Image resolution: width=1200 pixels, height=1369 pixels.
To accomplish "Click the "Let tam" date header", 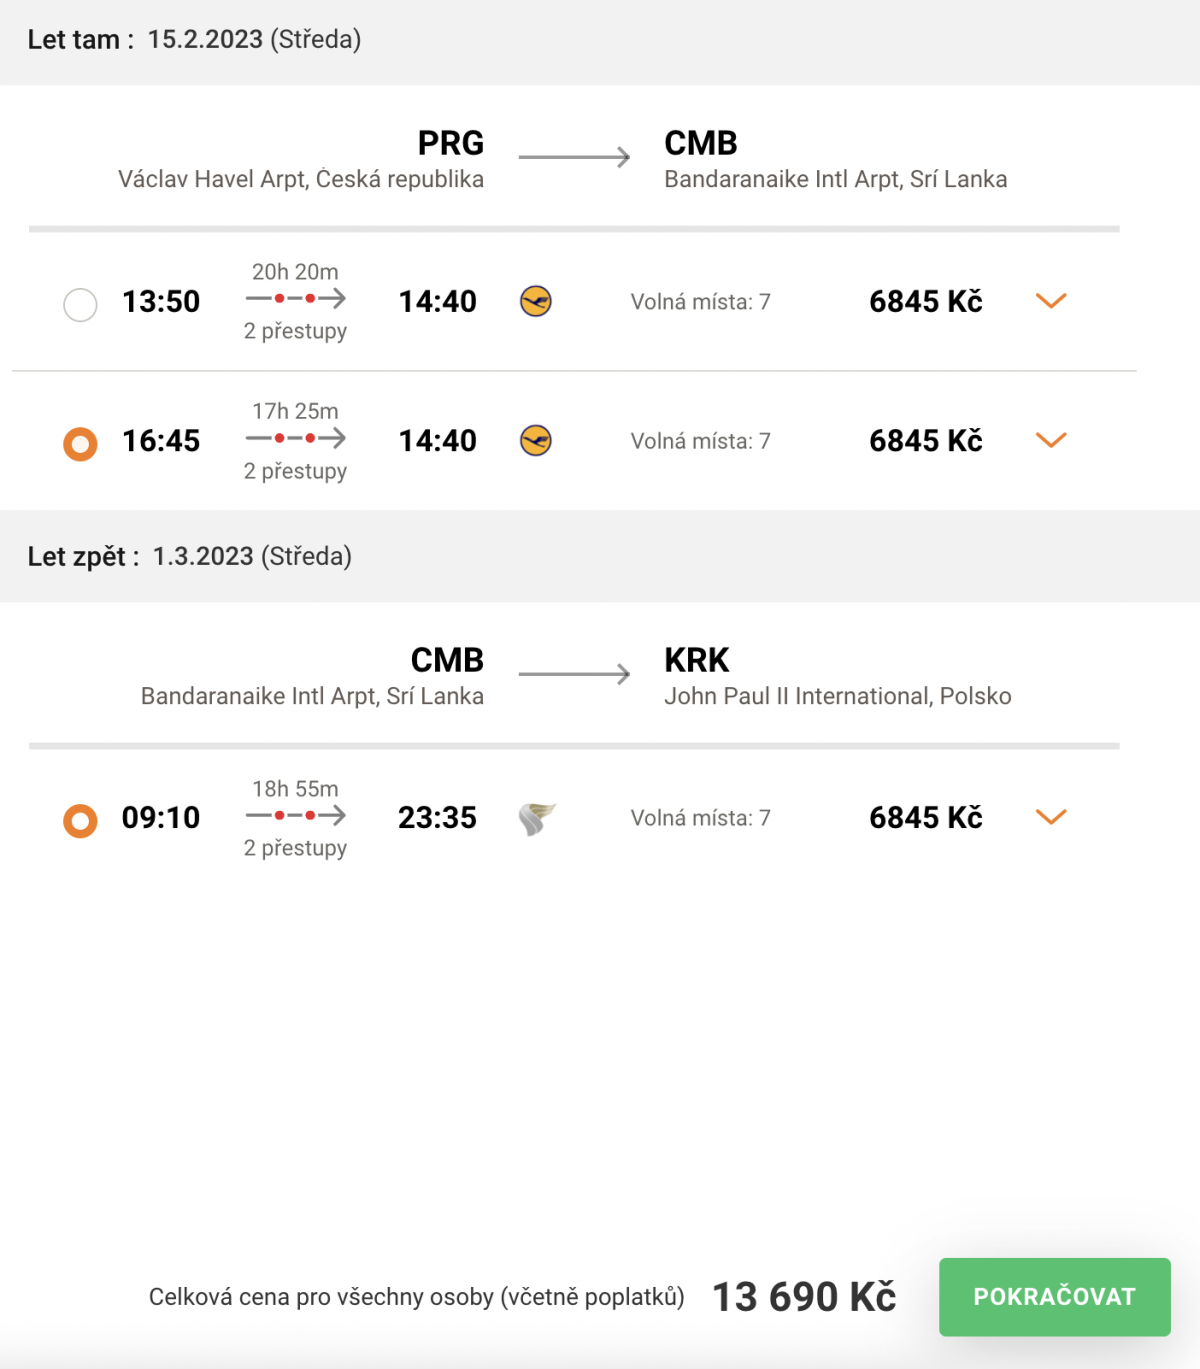I will [194, 40].
